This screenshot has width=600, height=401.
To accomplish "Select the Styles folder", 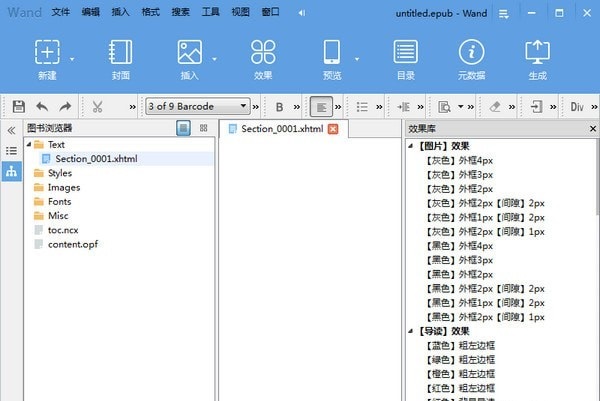I will (x=60, y=173).
